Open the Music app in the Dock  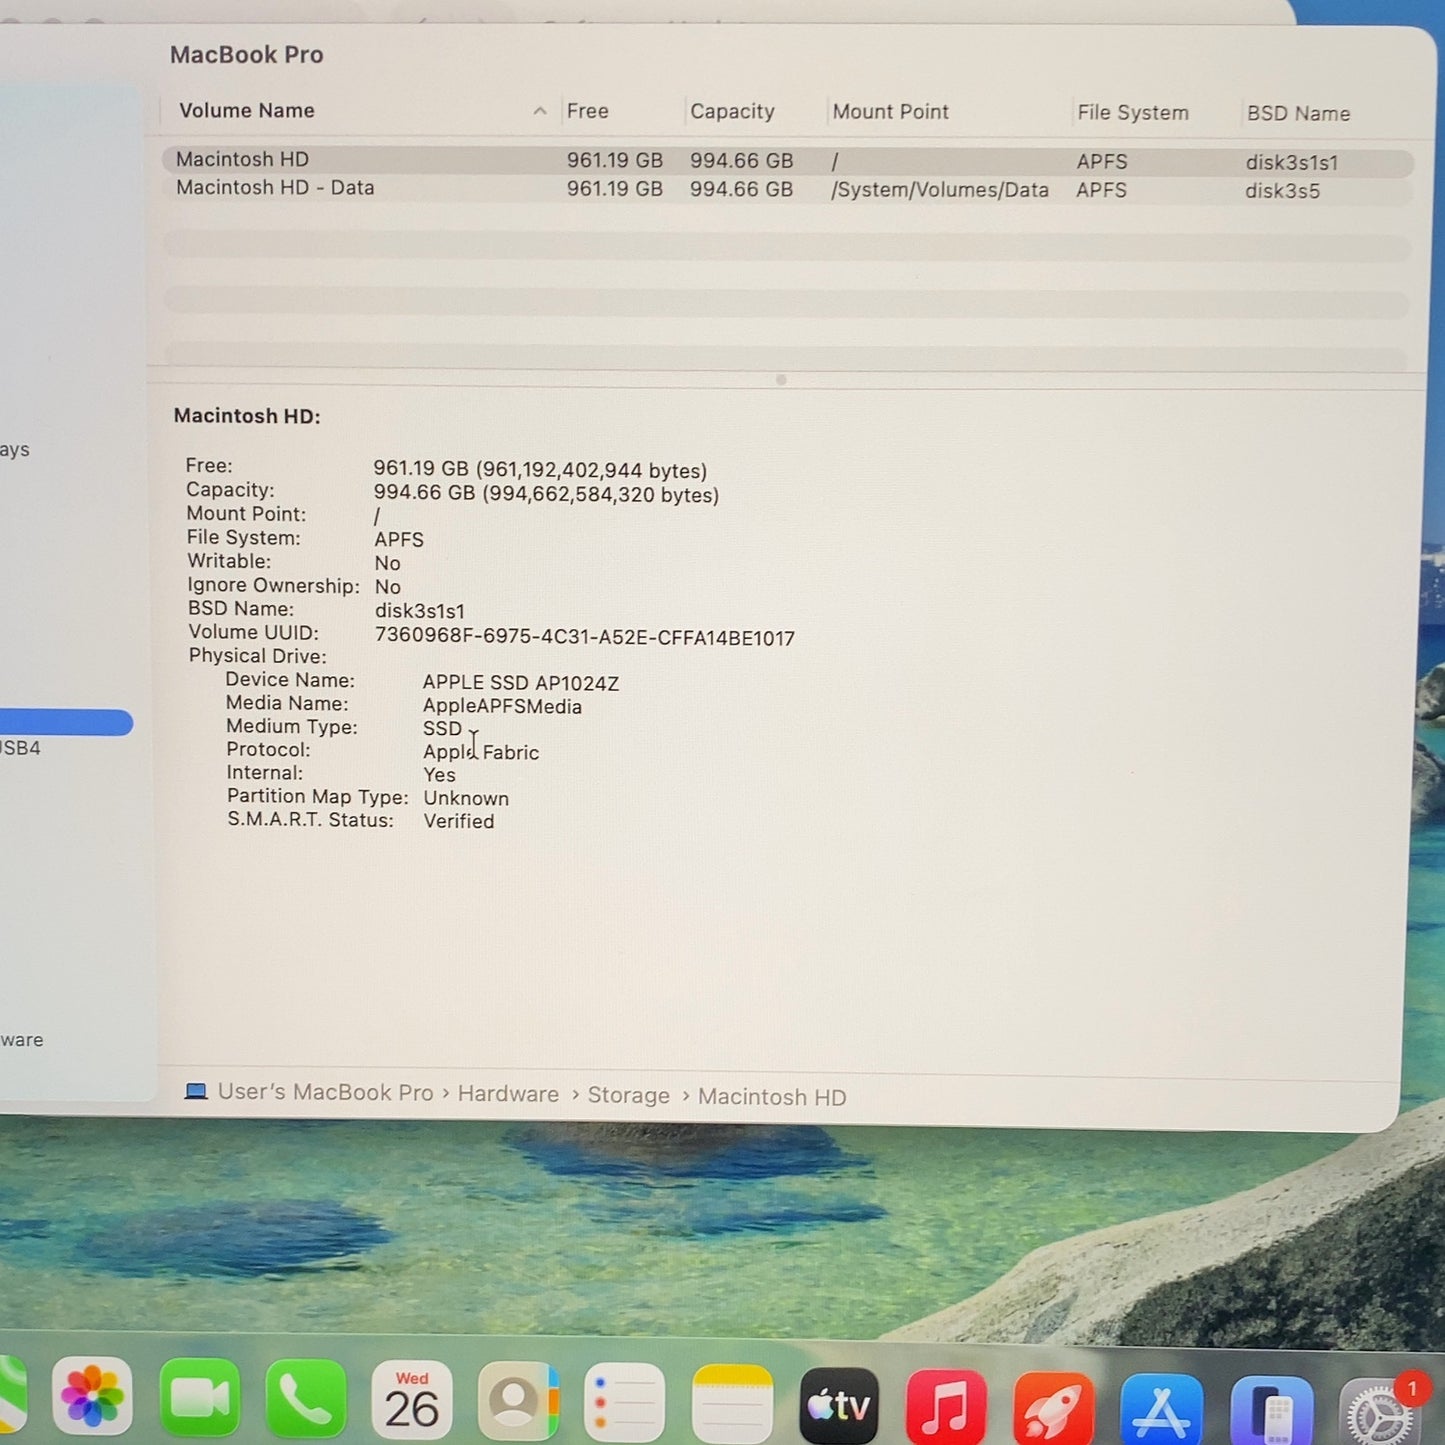[946, 1406]
